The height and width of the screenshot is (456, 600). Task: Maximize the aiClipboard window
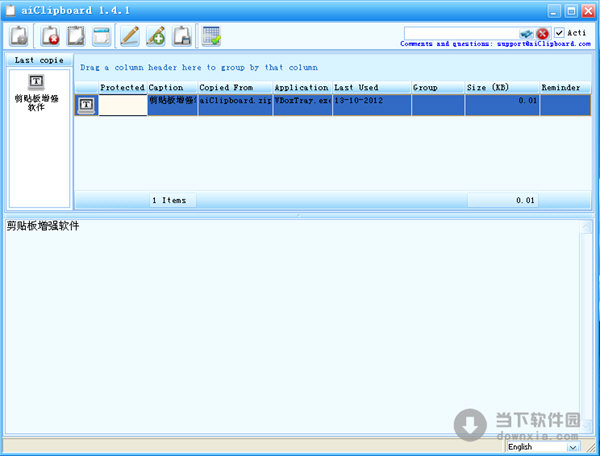pyautogui.click(x=571, y=11)
